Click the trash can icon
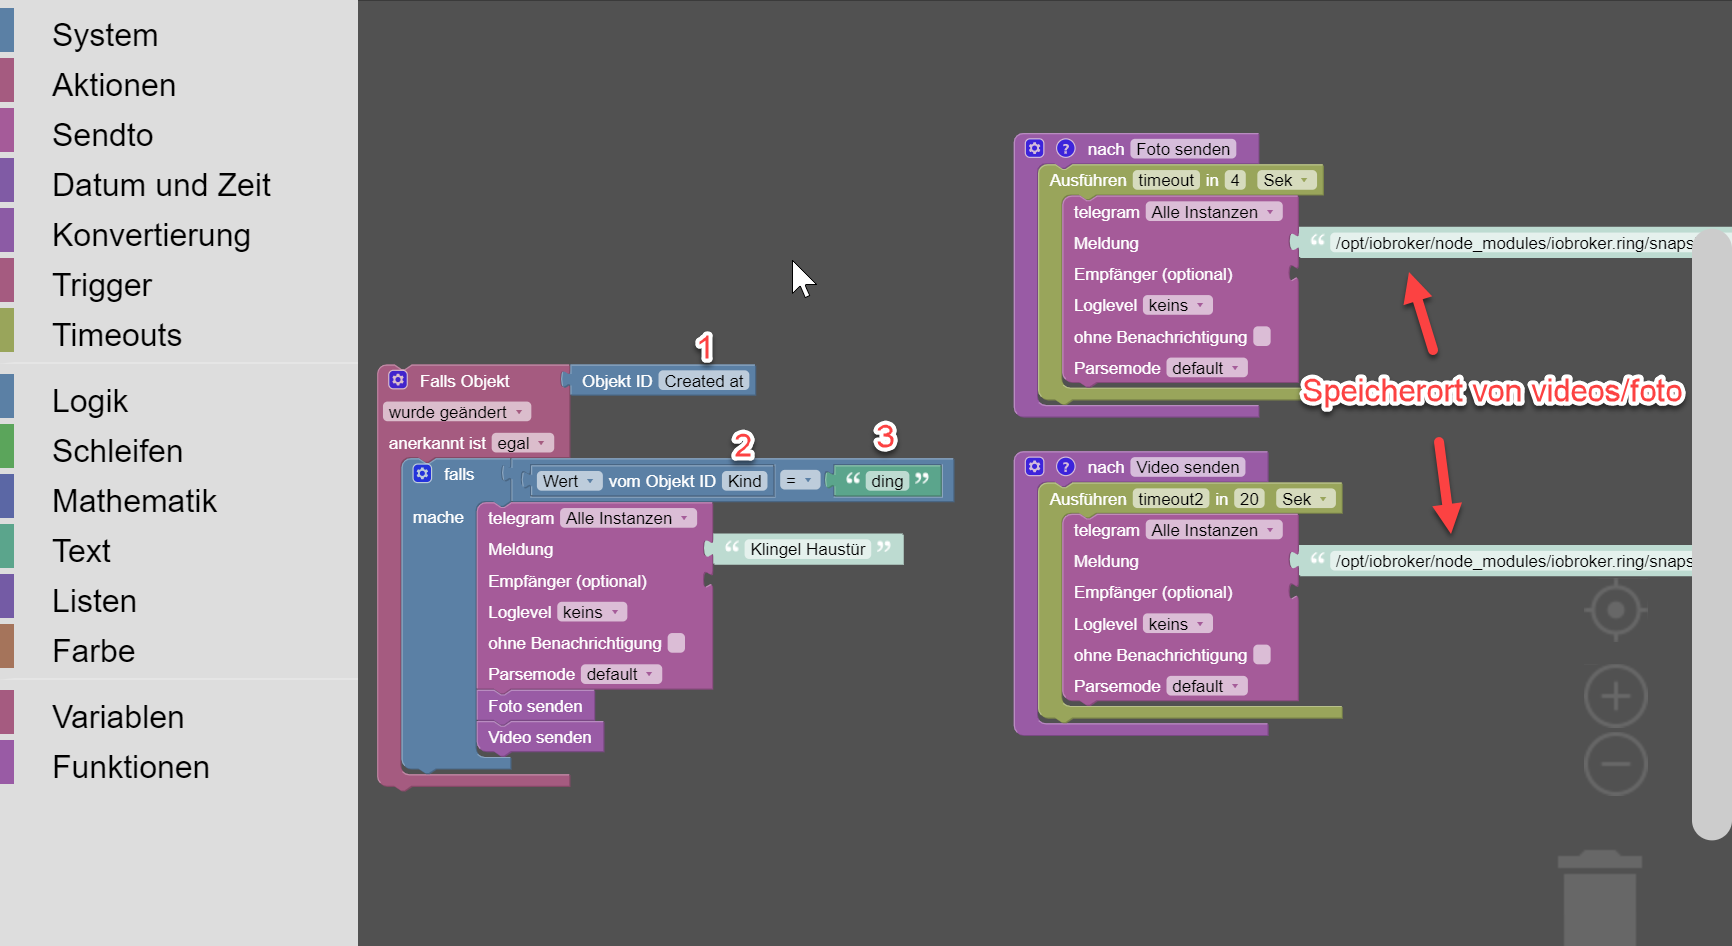The image size is (1732, 946). 1600,897
